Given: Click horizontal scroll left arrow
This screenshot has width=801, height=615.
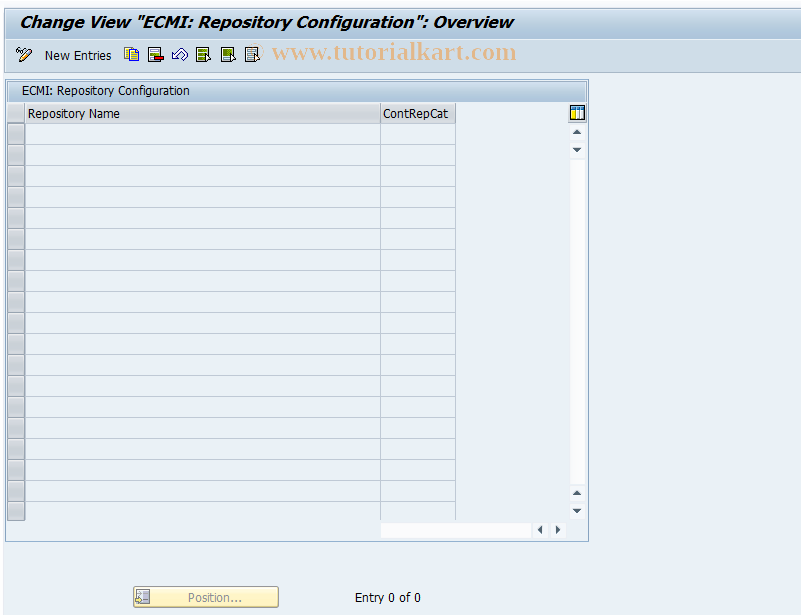Looking at the screenshot, I should pyautogui.click(x=540, y=530).
